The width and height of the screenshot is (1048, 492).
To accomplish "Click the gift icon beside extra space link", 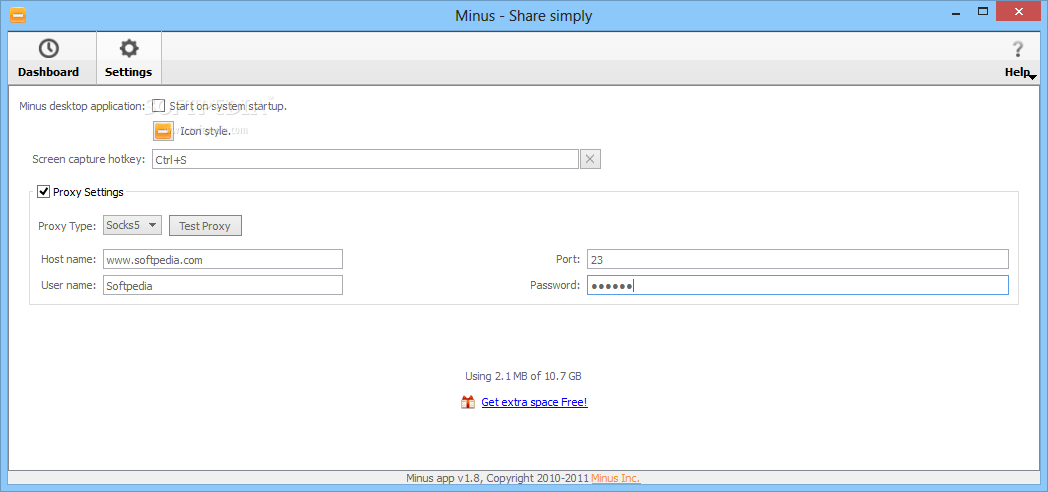I will click(468, 402).
